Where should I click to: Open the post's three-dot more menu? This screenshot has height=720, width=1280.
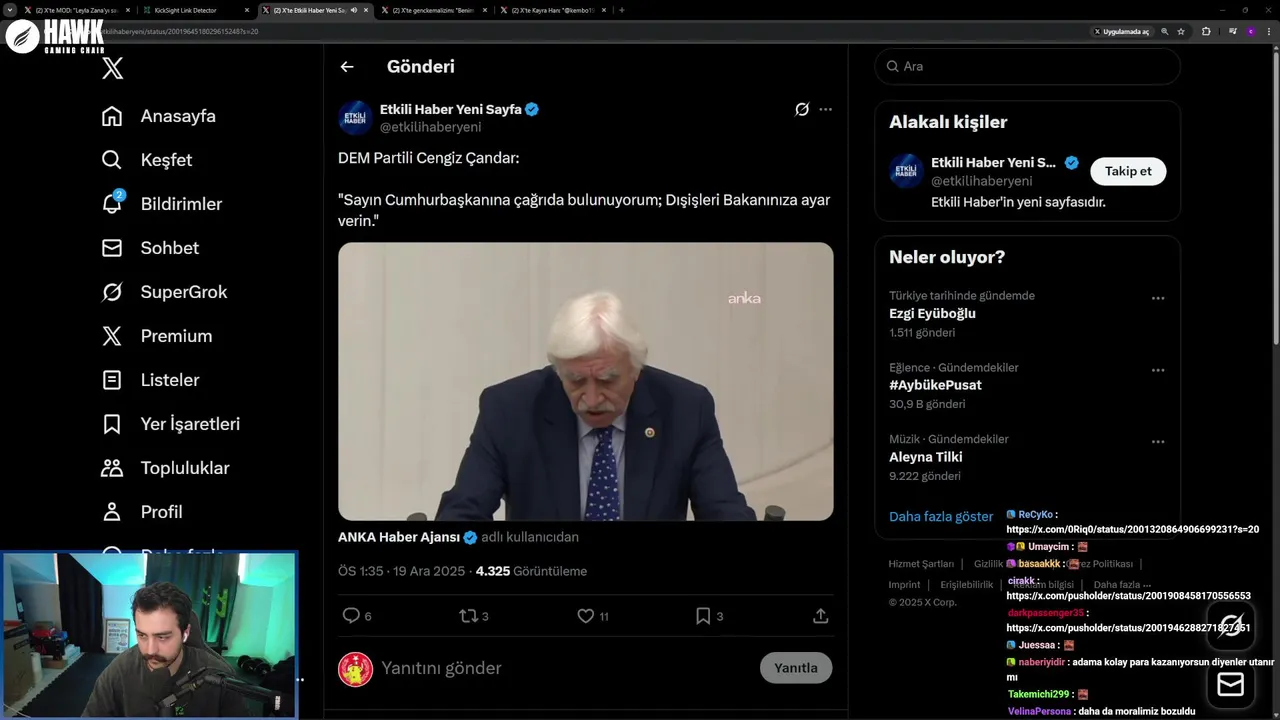click(825, 109)
